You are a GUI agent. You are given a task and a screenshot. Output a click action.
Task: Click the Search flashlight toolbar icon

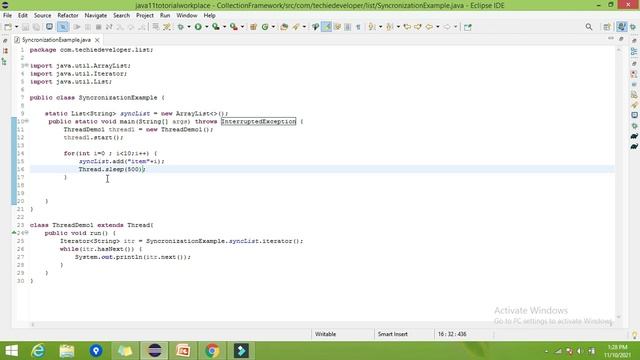[x=296, y=27]
